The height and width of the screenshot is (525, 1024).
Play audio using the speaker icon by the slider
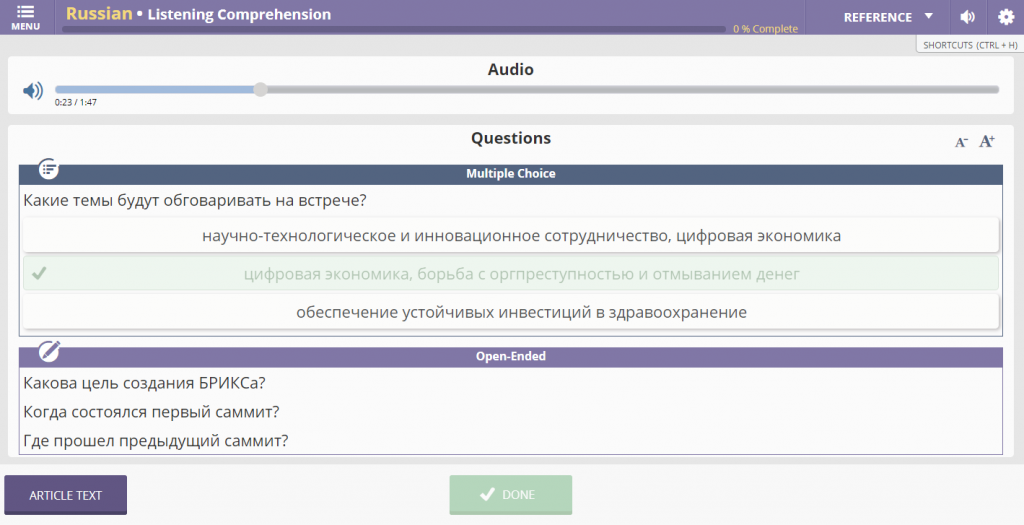point(33,91)
